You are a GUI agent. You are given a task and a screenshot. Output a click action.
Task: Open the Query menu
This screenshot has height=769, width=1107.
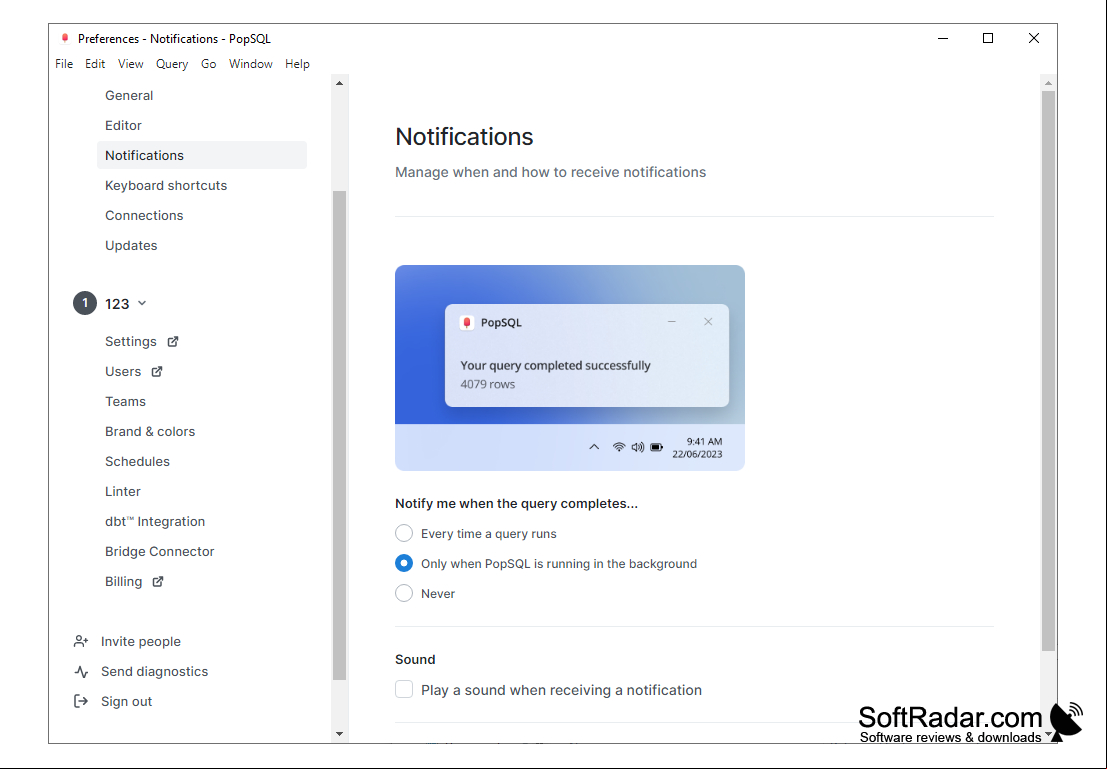(172, 64)
